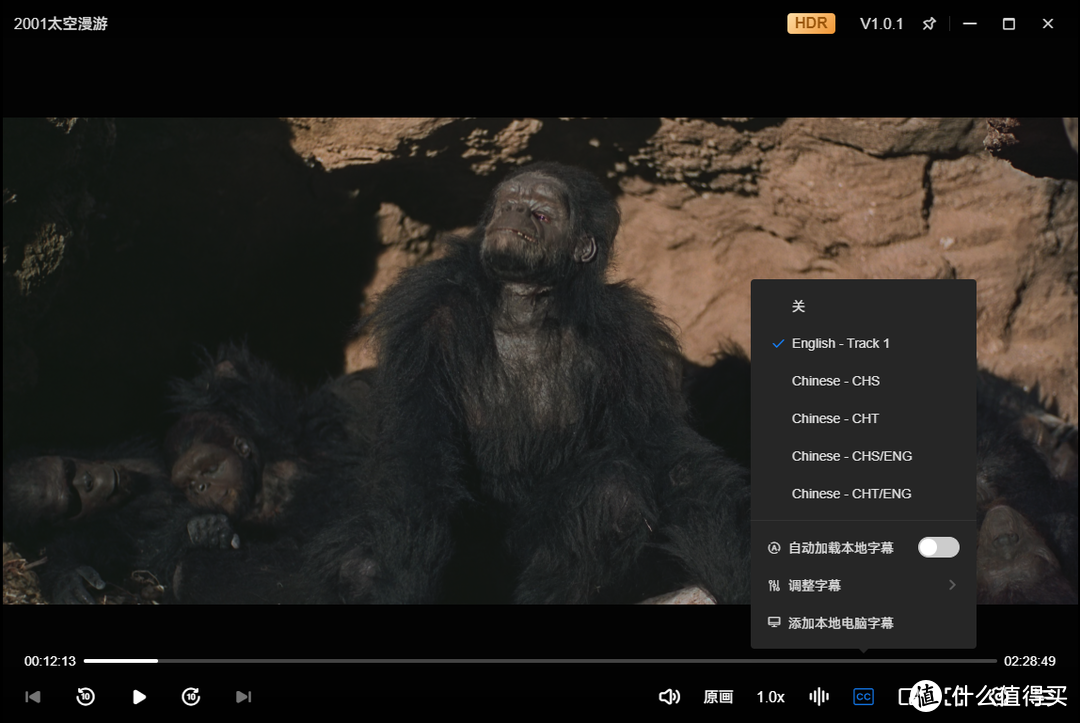Rewind 10 seconds
Viewport: 1080px width, 723px height.
coord(86,697)
